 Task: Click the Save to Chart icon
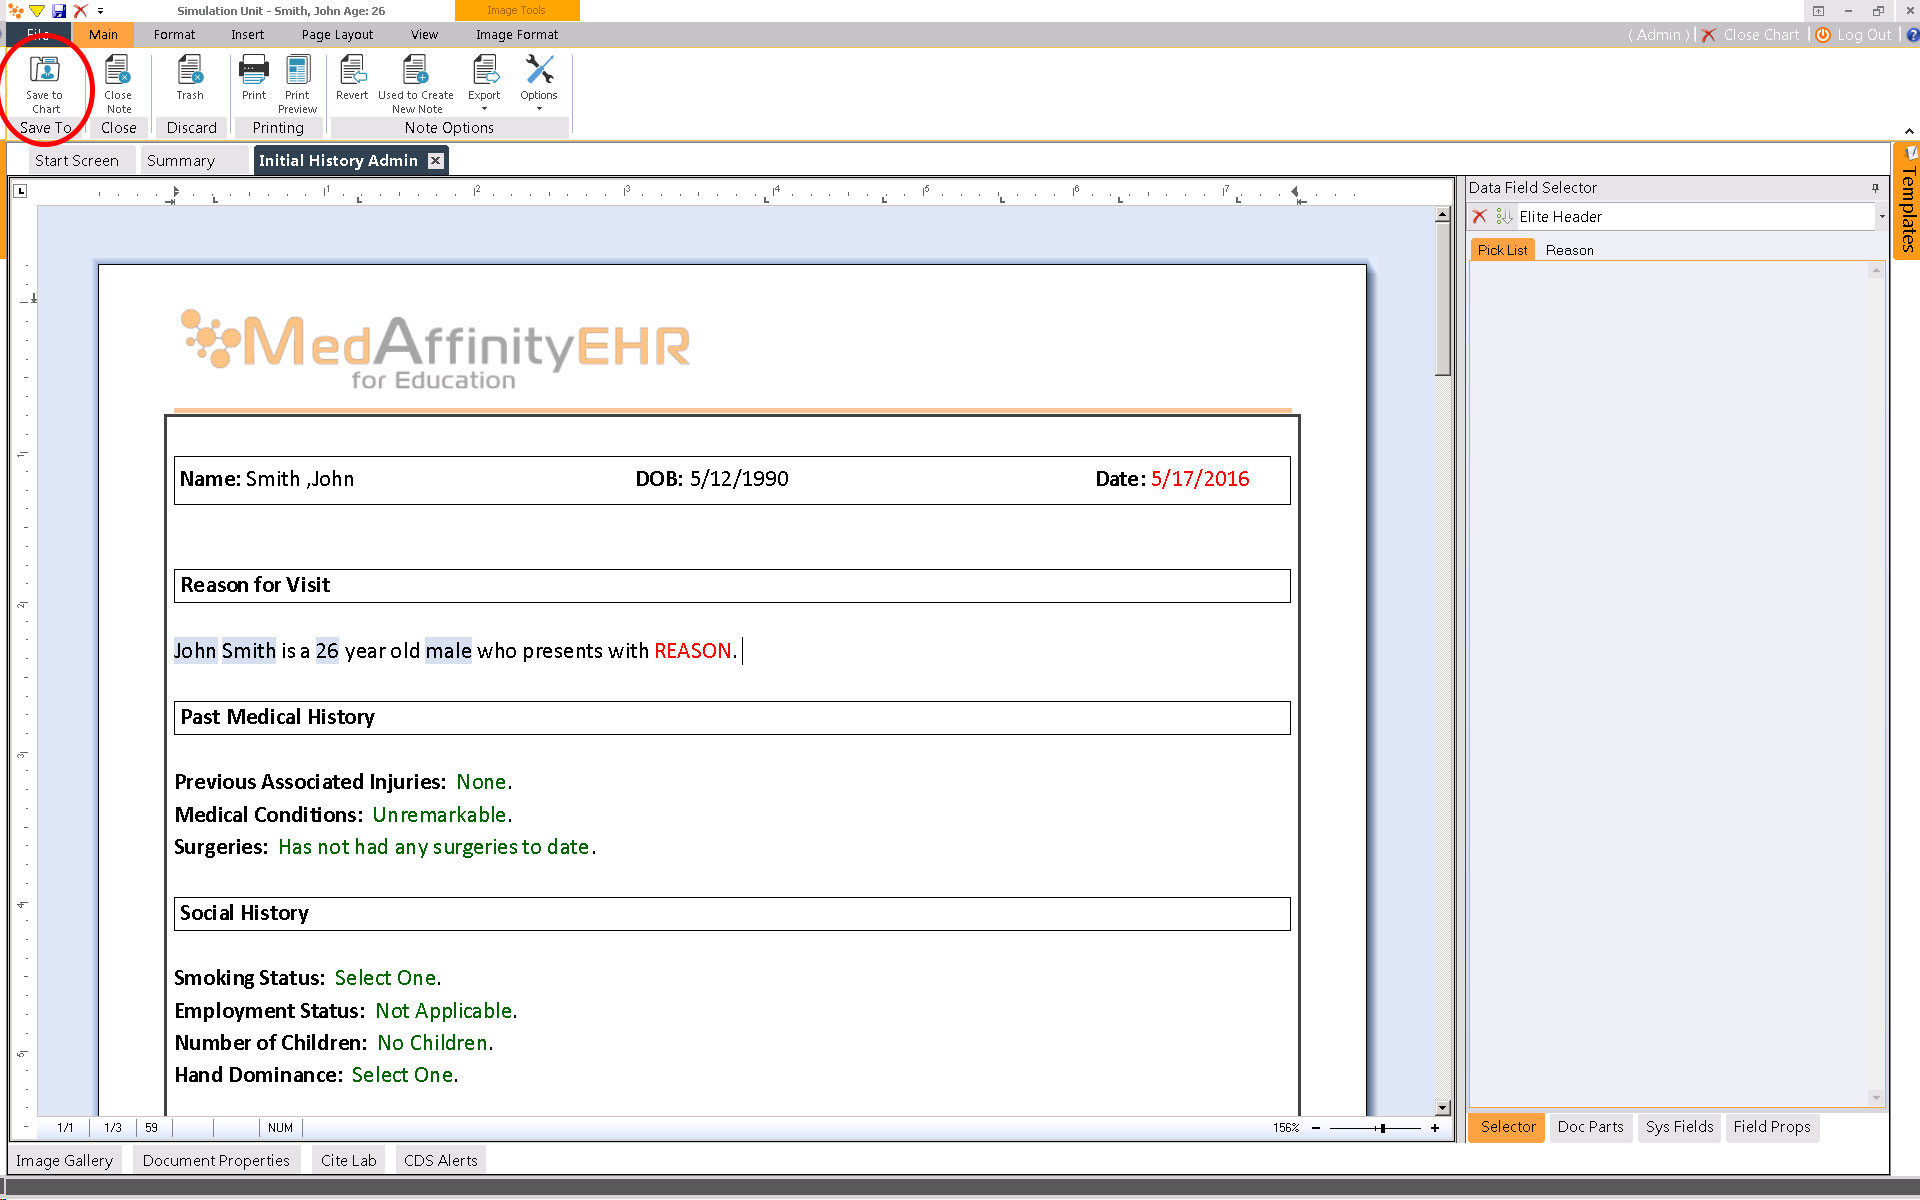click(x=45, y=83)
